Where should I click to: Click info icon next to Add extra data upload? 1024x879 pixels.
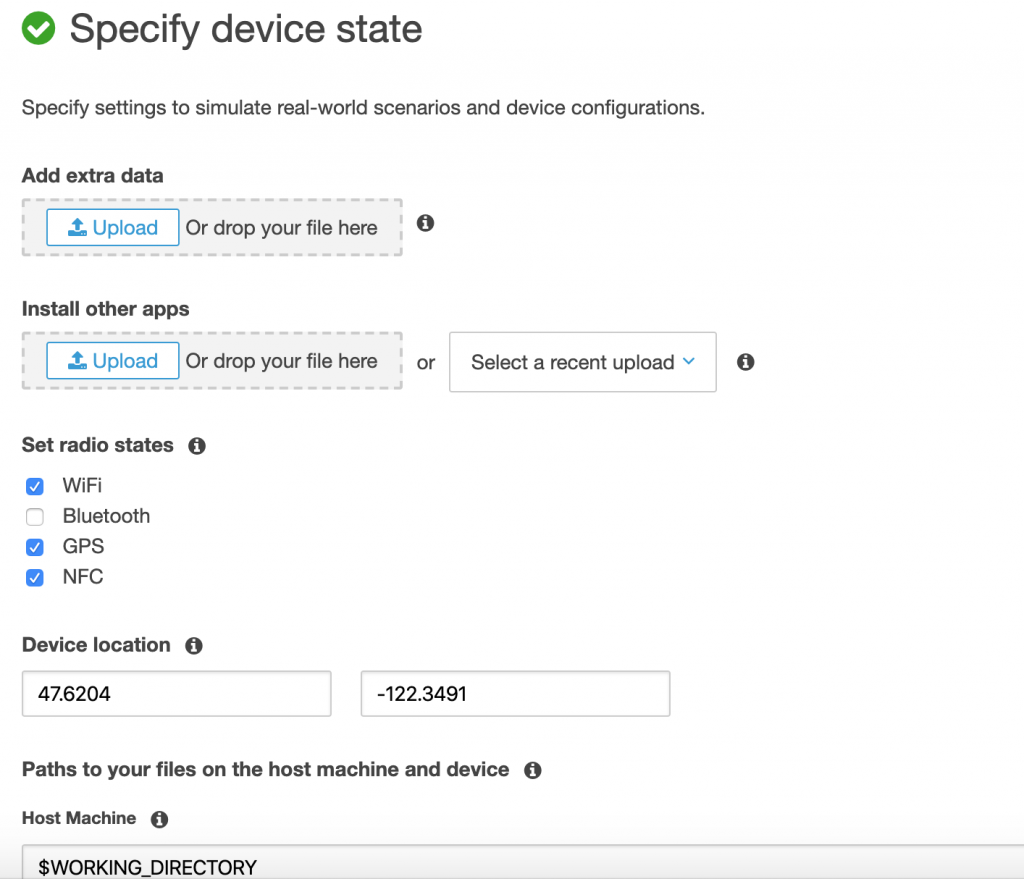[x=425, y=223]
